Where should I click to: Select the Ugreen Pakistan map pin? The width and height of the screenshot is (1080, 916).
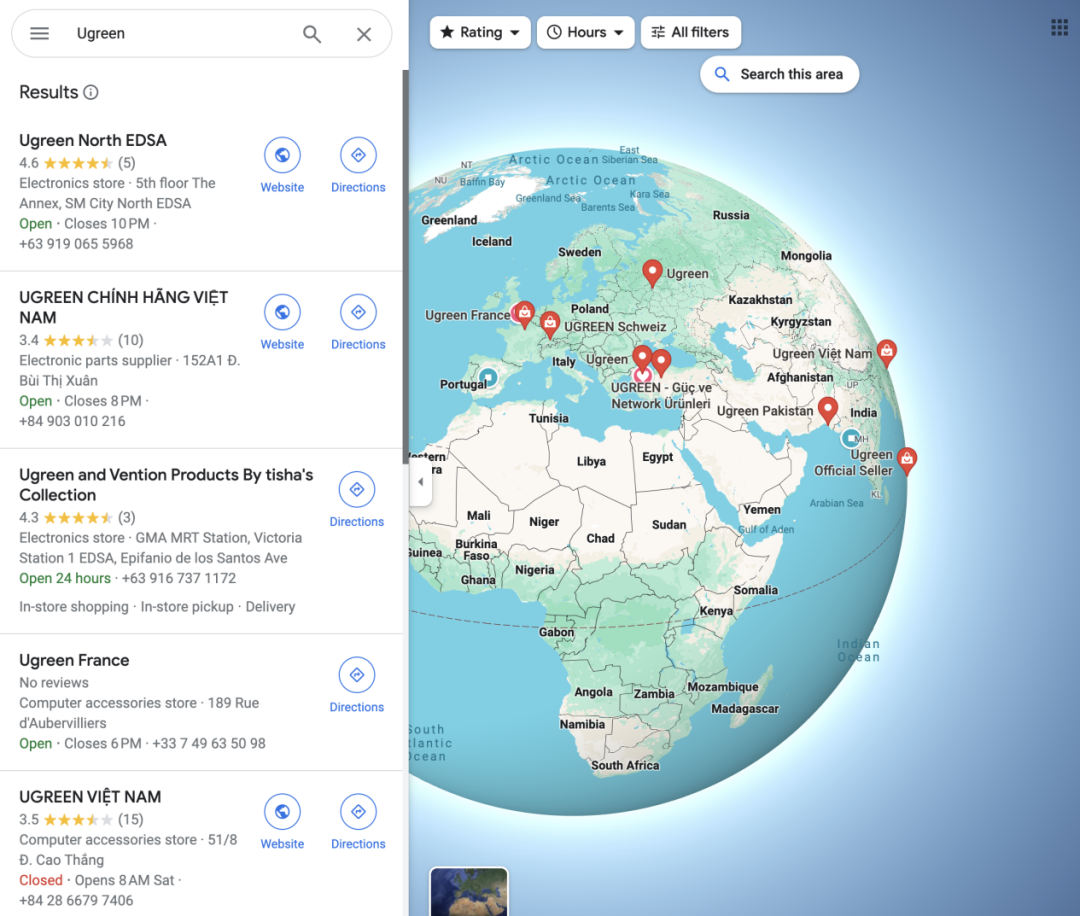[827, 409]
